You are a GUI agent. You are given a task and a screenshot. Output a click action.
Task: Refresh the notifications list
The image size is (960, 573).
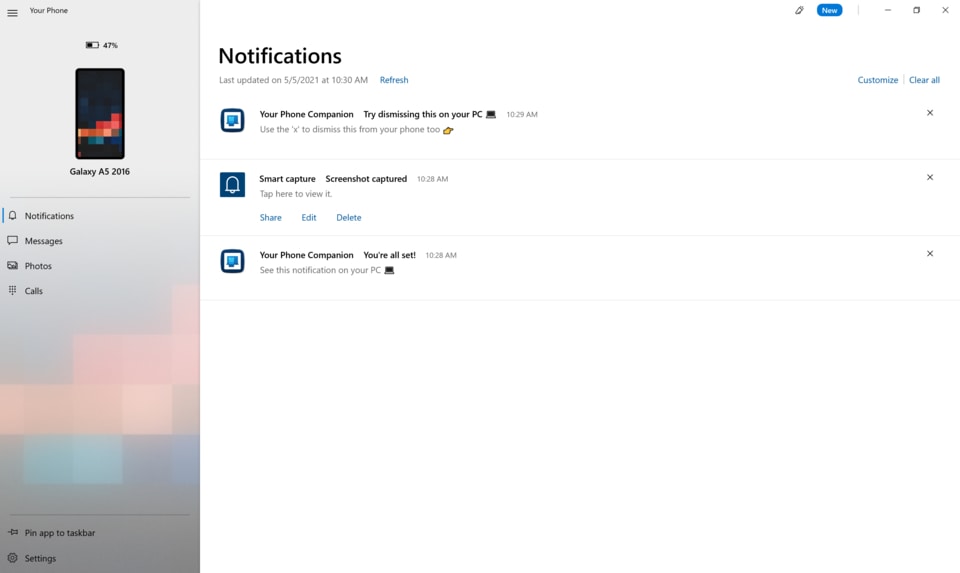click(394, 80)
